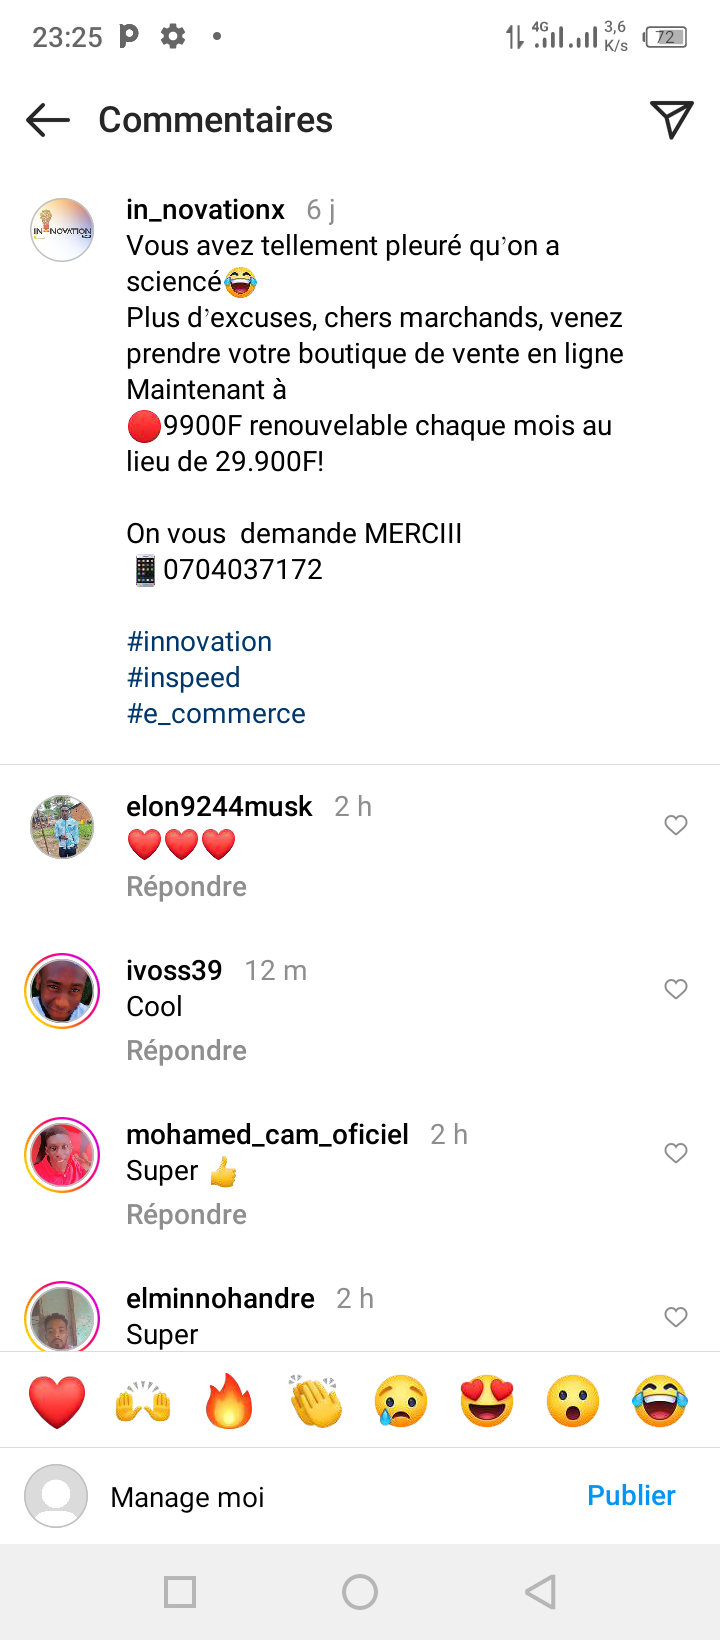This screenshot has width=720, height=1640.
Task: Open the #innovation hashtag
Action: point(199,642)
